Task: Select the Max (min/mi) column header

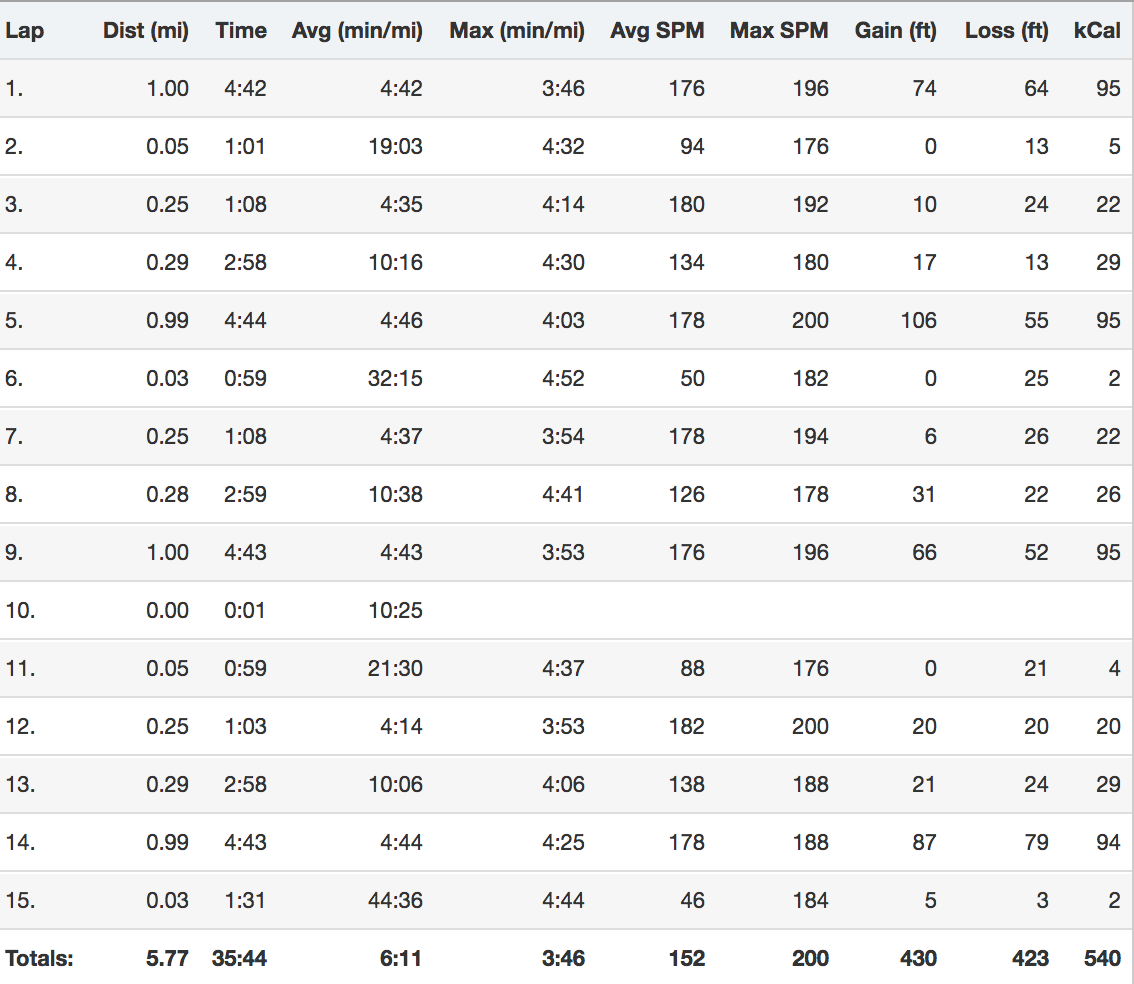Action: (x=517, y=31)
